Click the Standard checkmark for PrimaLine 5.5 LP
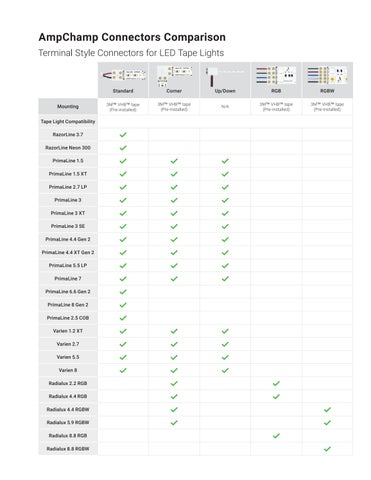 tap(123, 266)
